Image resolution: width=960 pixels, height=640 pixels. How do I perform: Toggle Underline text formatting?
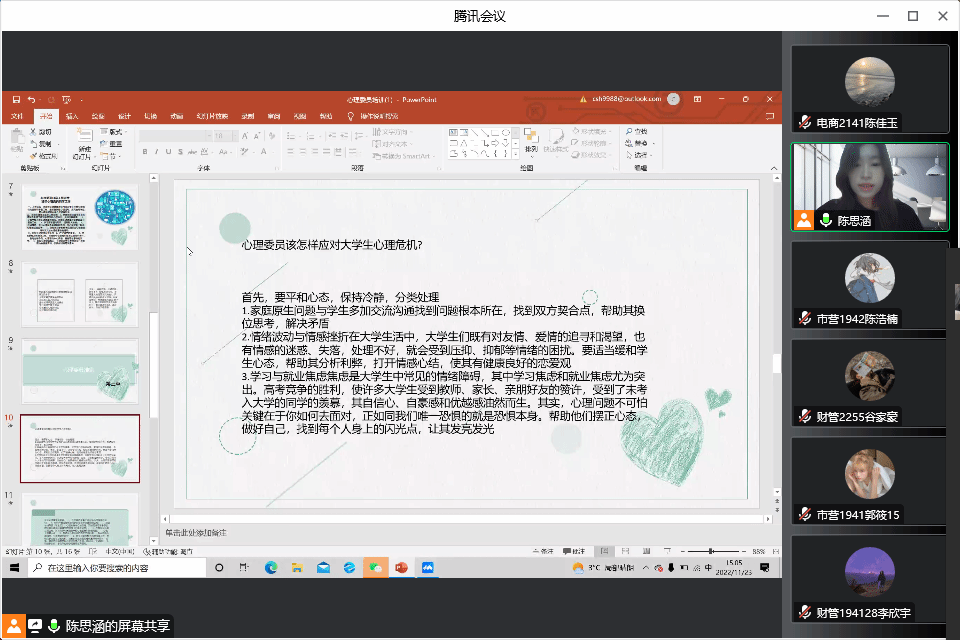point(169,152)
